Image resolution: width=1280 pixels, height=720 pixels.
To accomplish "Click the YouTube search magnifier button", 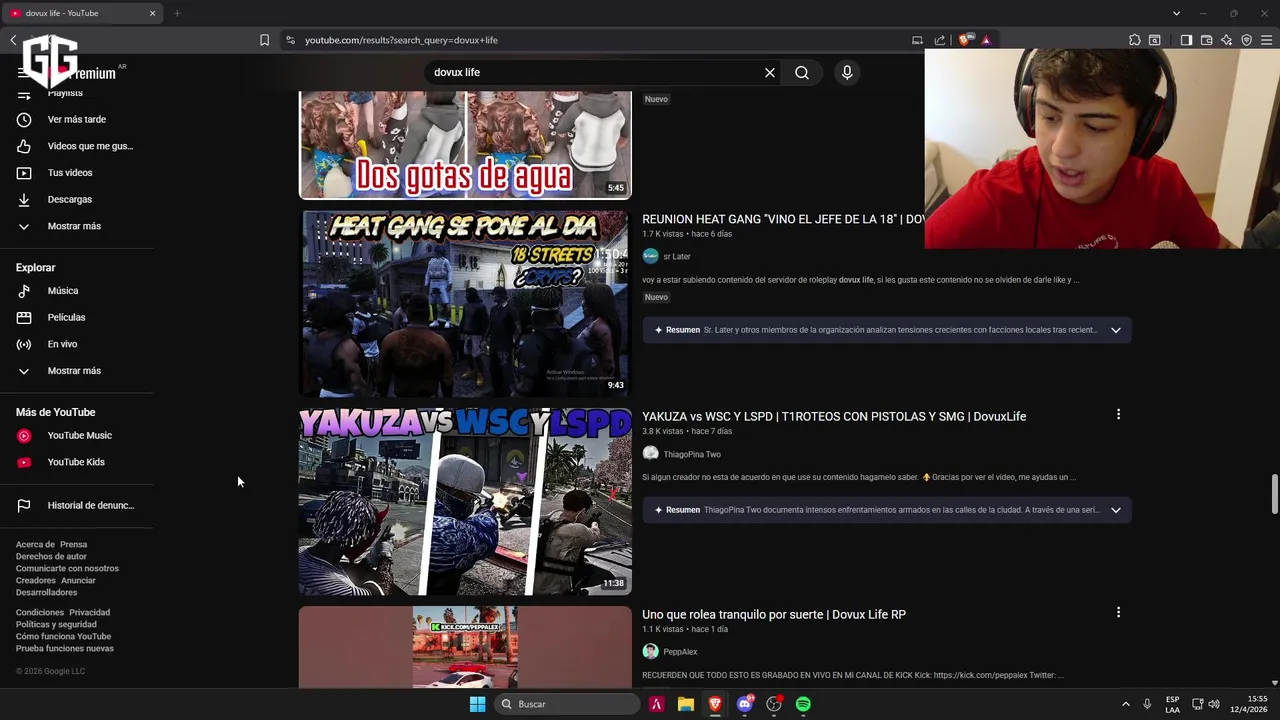I will click(x=802, y=73).
